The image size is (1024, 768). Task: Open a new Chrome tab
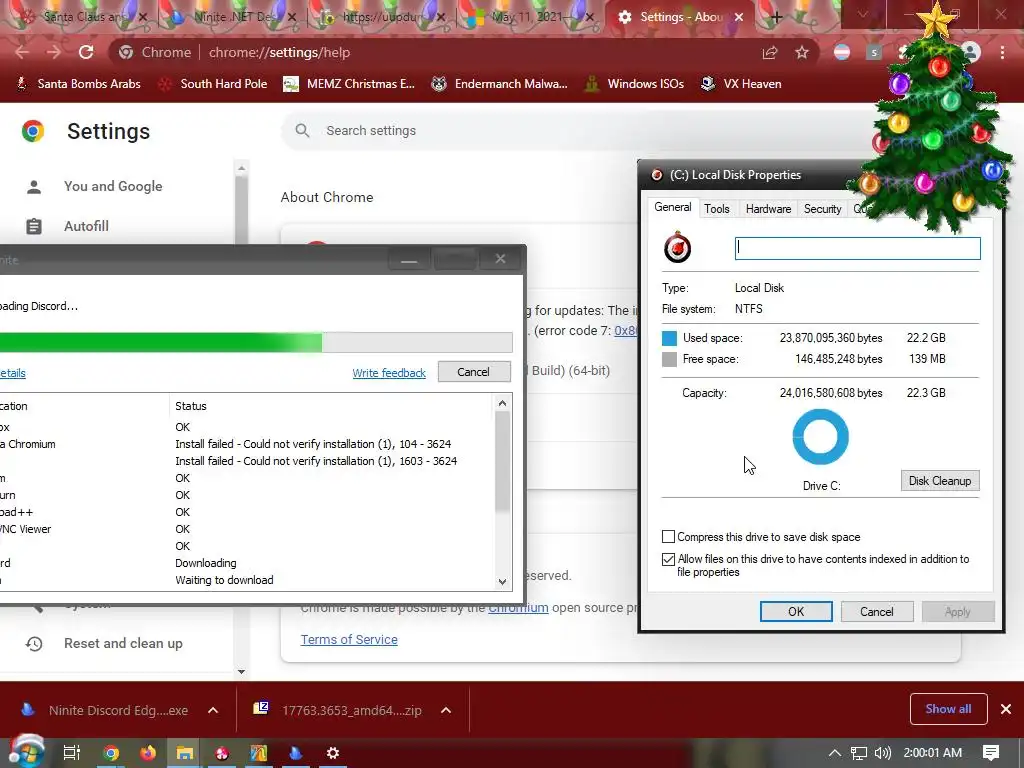pos(776,18)
